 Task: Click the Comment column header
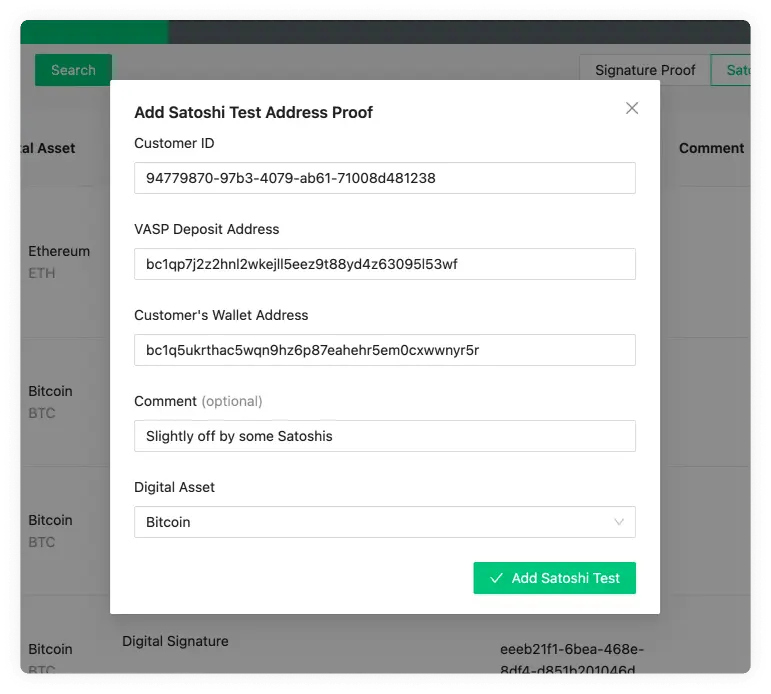pyautogui.click(x=711, y=148)
